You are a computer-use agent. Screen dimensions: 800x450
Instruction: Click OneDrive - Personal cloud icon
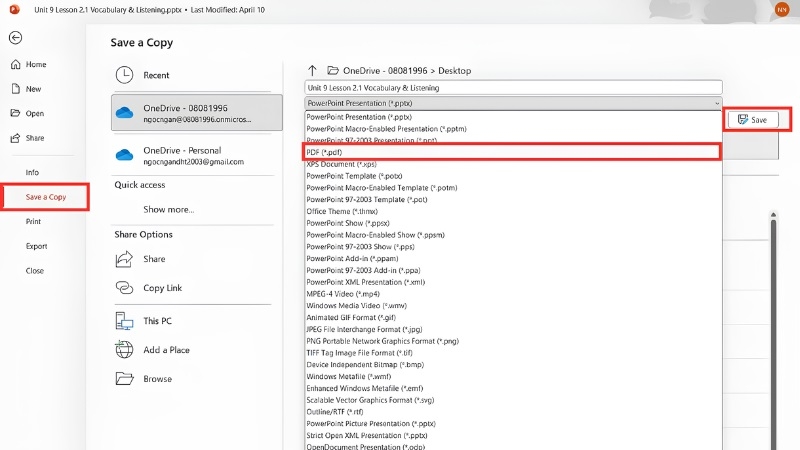point(124,155)
